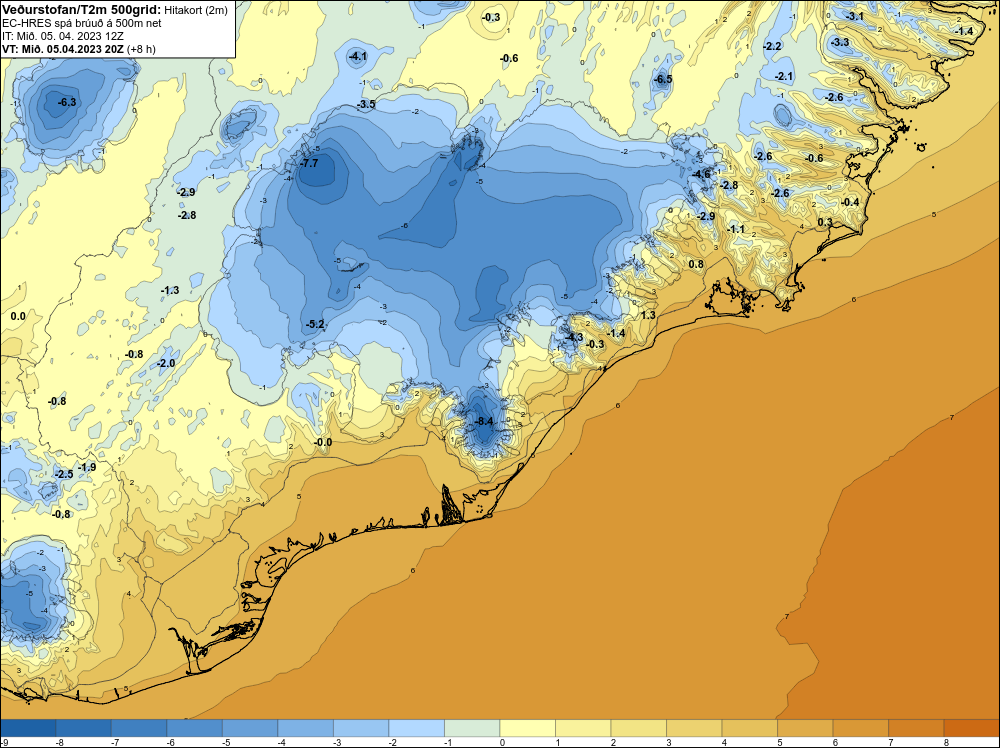This screenshot has height=748, width=1000.
Task: Select legend color between 0 and 1
Action: point(527,728)
